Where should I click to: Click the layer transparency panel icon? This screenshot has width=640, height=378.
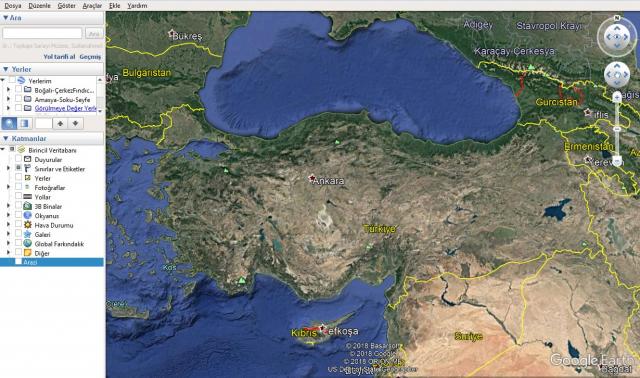[24, 123]
